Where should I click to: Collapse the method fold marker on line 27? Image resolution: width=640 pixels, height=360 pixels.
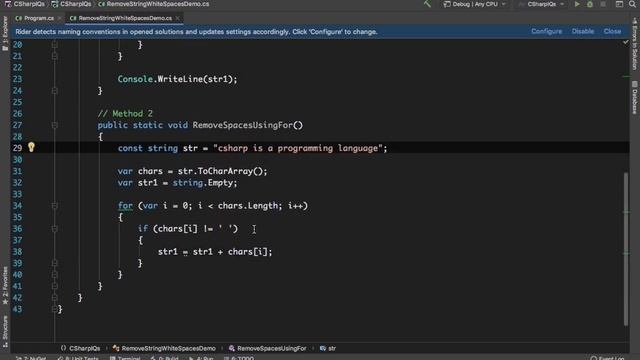tap(55, 125)
